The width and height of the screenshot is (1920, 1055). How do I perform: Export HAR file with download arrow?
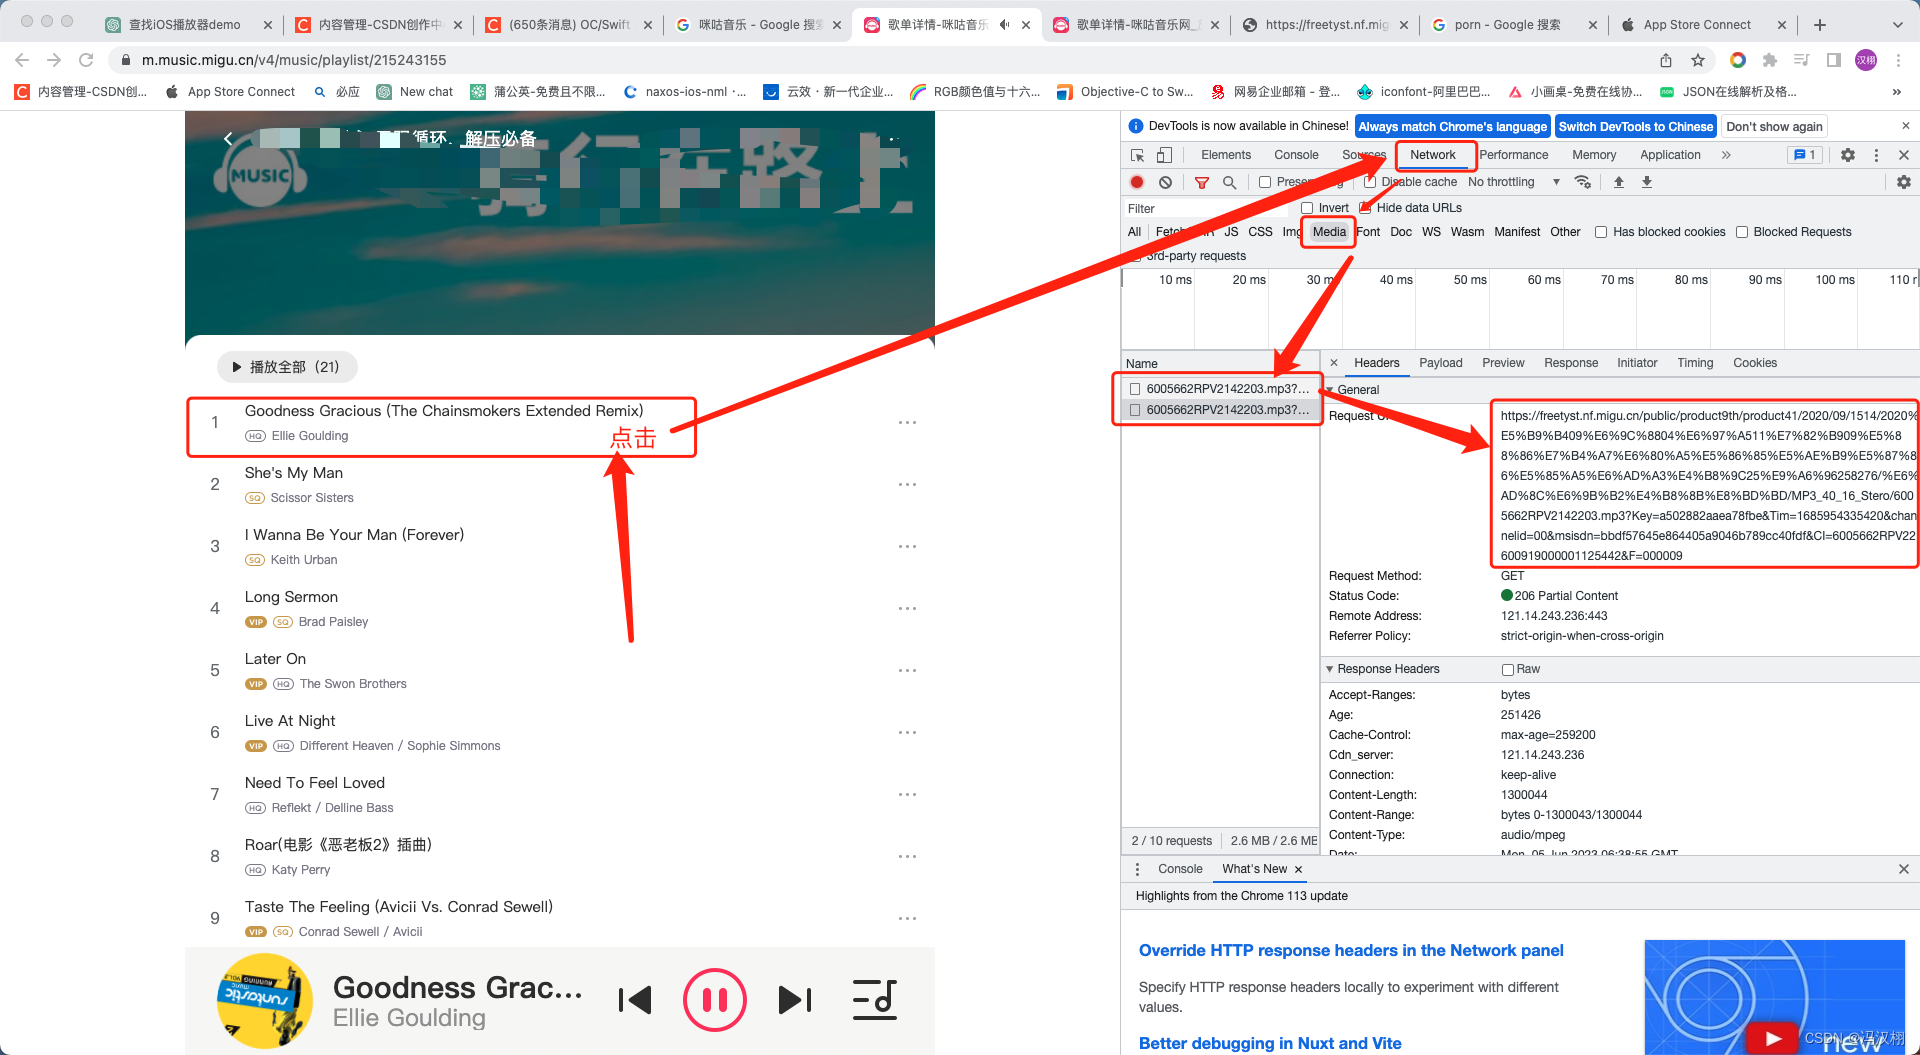click(x=1647, y=182)
